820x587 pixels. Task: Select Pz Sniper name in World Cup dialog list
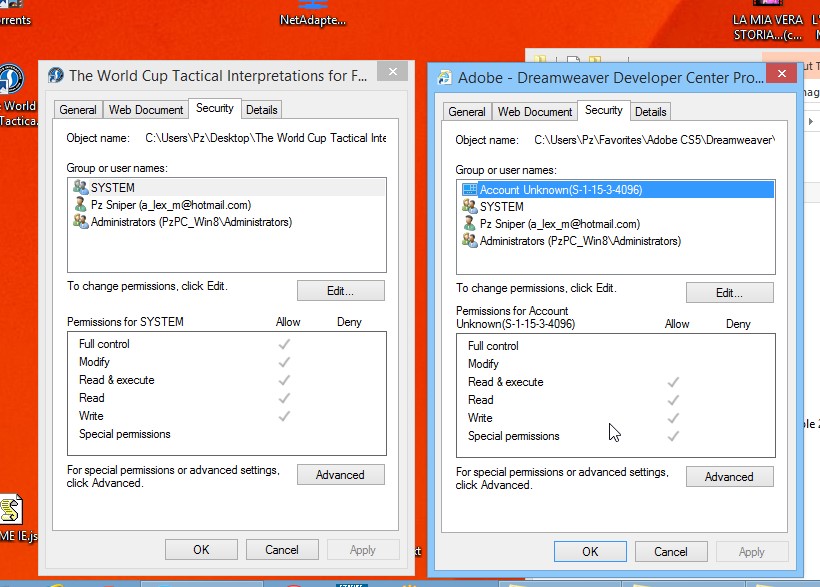(171, 205)
